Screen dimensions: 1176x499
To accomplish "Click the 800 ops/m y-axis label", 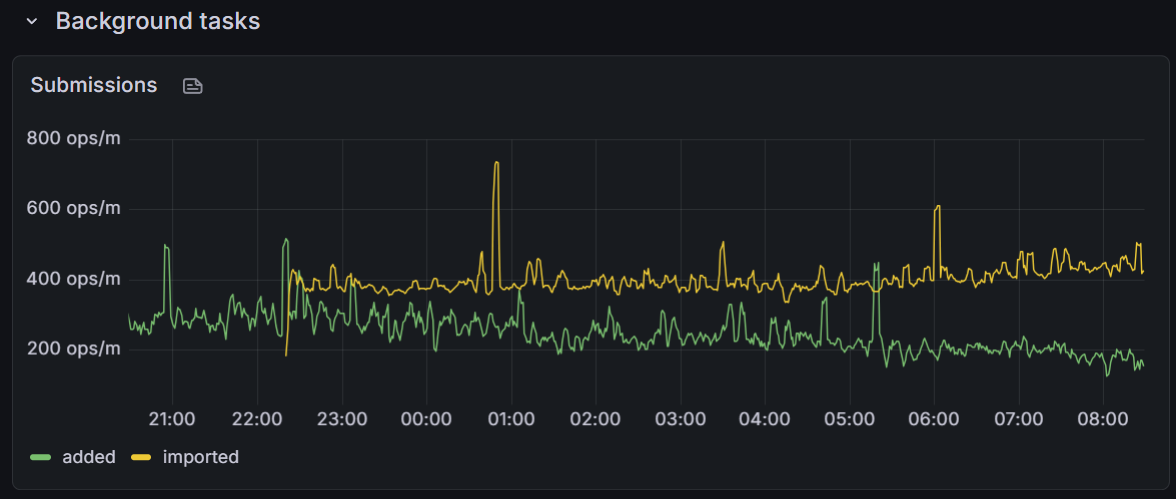I will (x=73, y=138).
